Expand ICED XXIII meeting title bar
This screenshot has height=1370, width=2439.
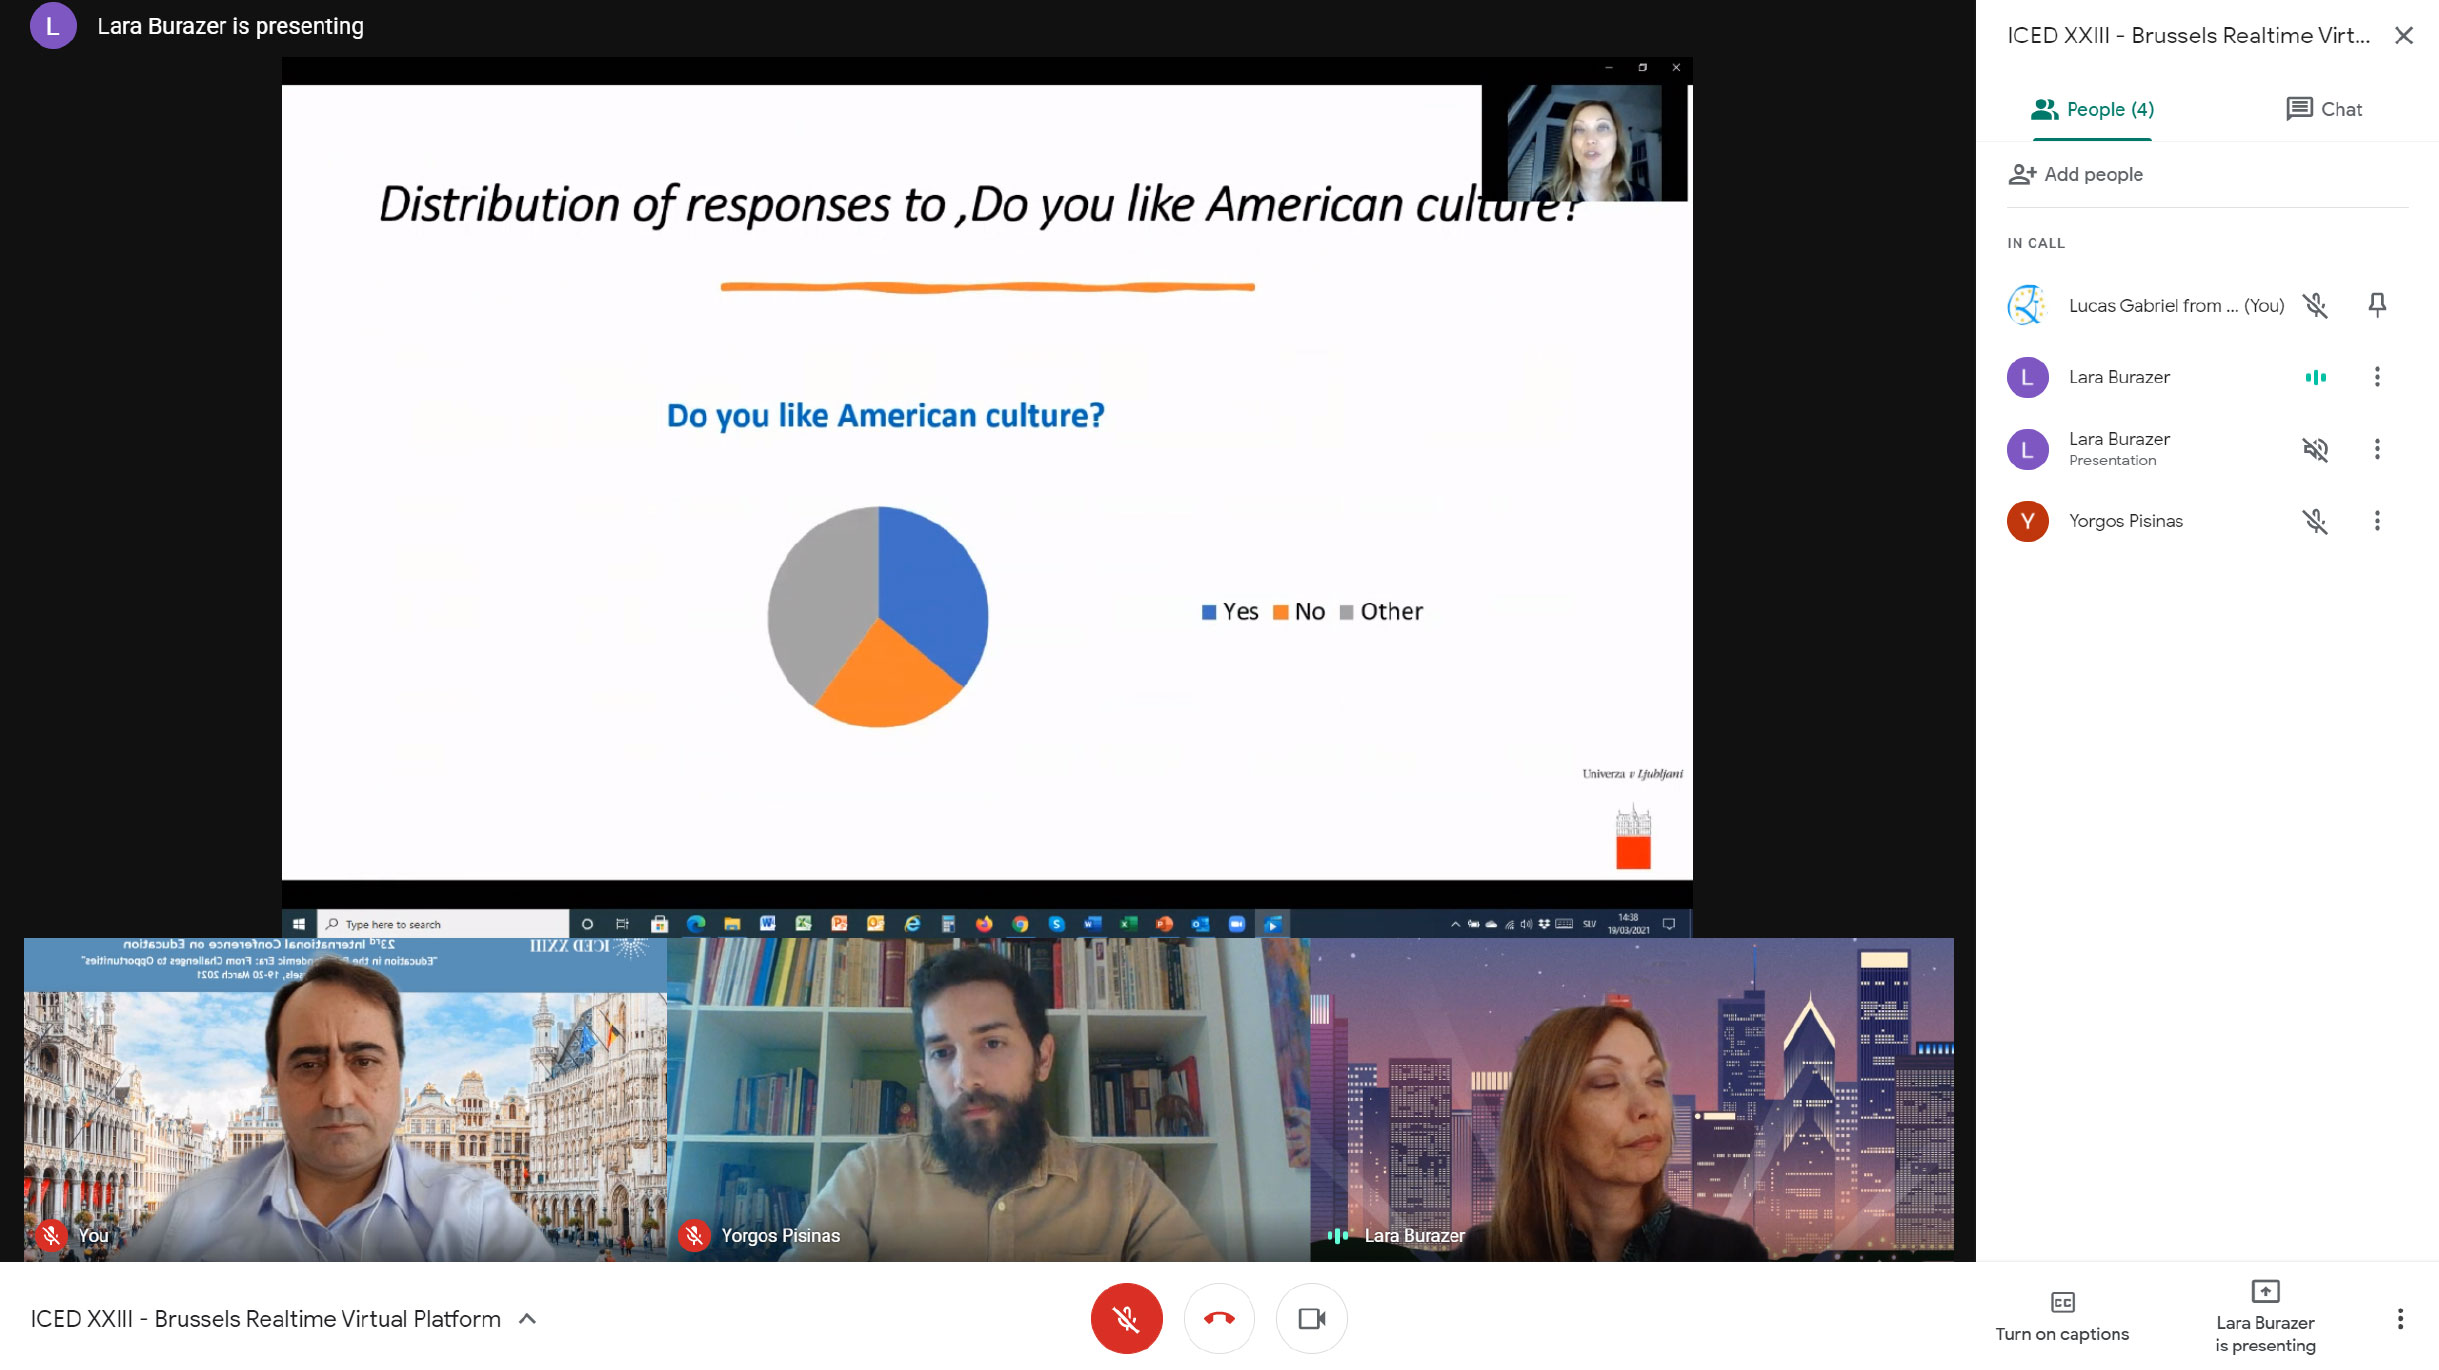click(x=526, y=1318)
